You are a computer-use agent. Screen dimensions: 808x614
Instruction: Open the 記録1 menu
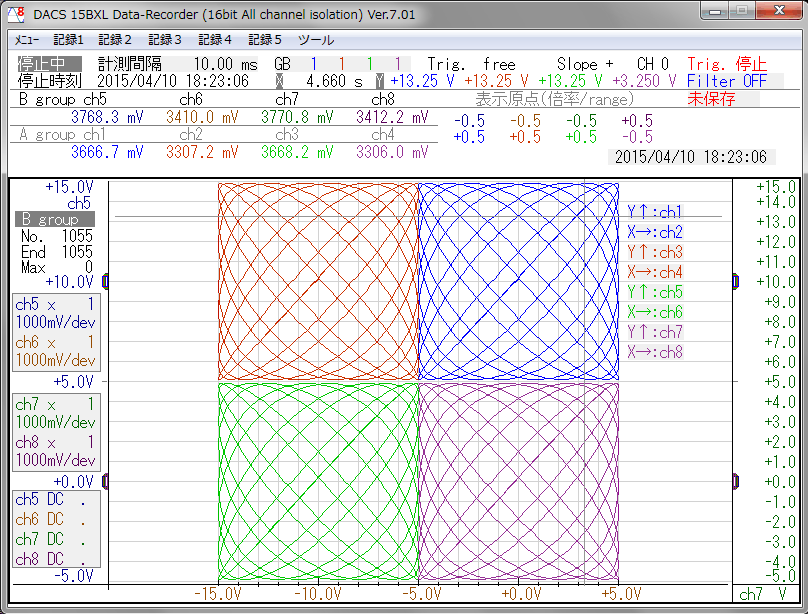tap(69, 40)
